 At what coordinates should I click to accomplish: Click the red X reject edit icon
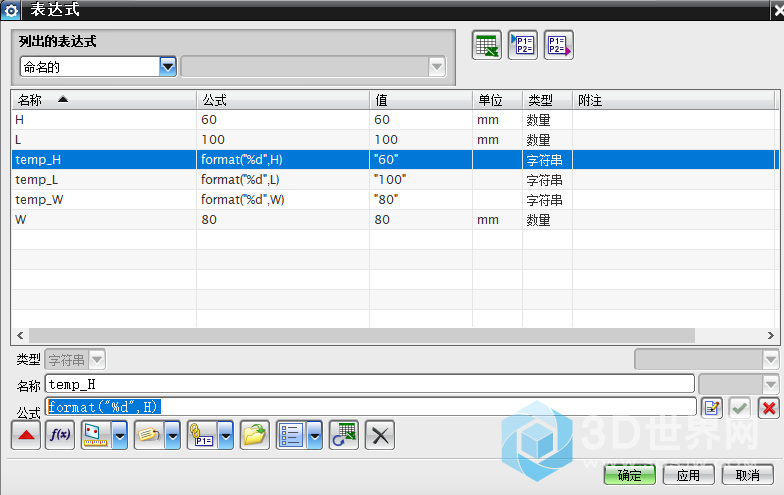point(768,407)
